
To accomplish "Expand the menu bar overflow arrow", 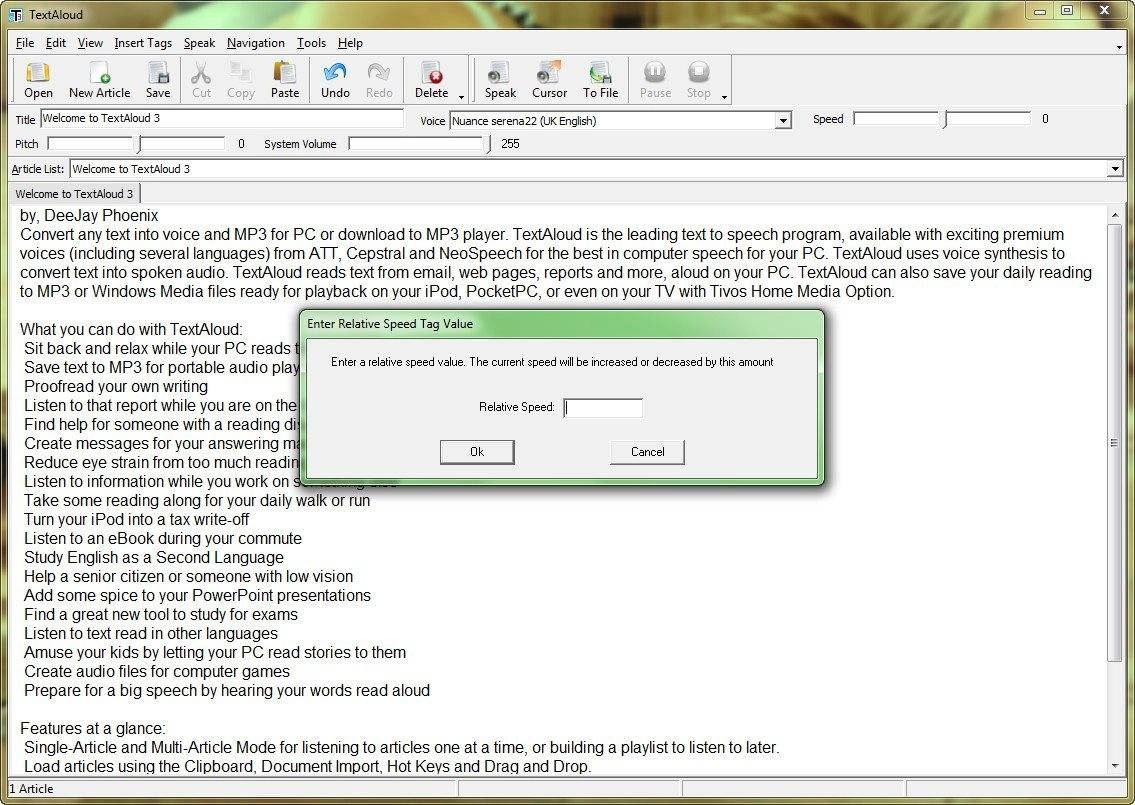I will [1120, 47].
